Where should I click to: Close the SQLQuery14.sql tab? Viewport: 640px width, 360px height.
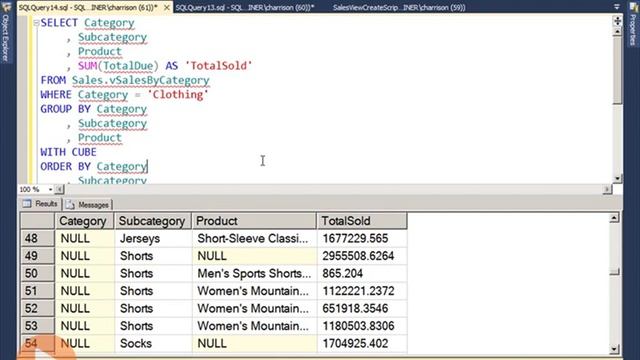[167, 7]
